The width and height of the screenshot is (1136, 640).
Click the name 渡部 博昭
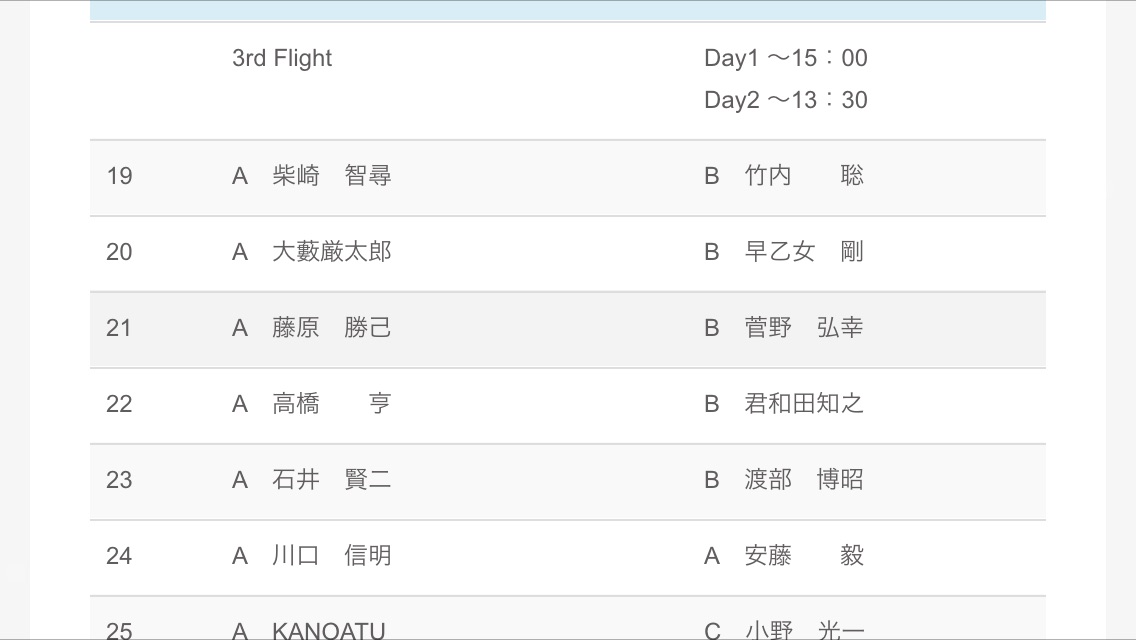tap(803, 480)
